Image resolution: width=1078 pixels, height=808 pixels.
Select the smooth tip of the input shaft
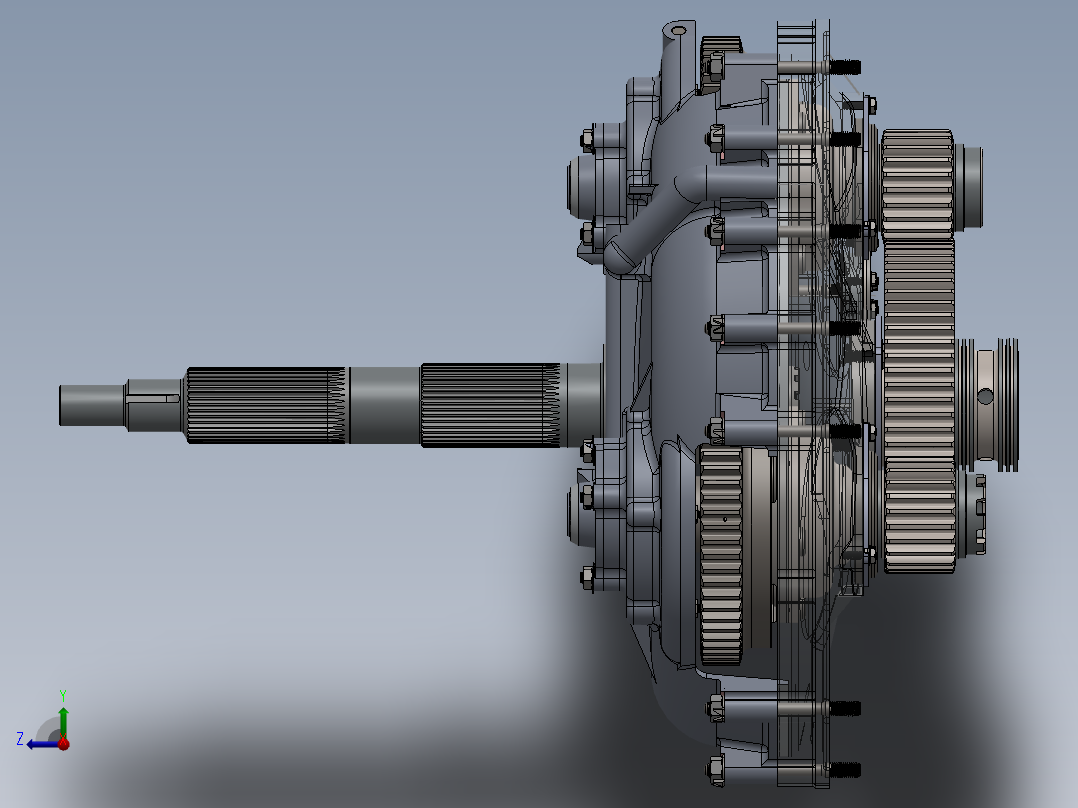(x=93, y=405)
